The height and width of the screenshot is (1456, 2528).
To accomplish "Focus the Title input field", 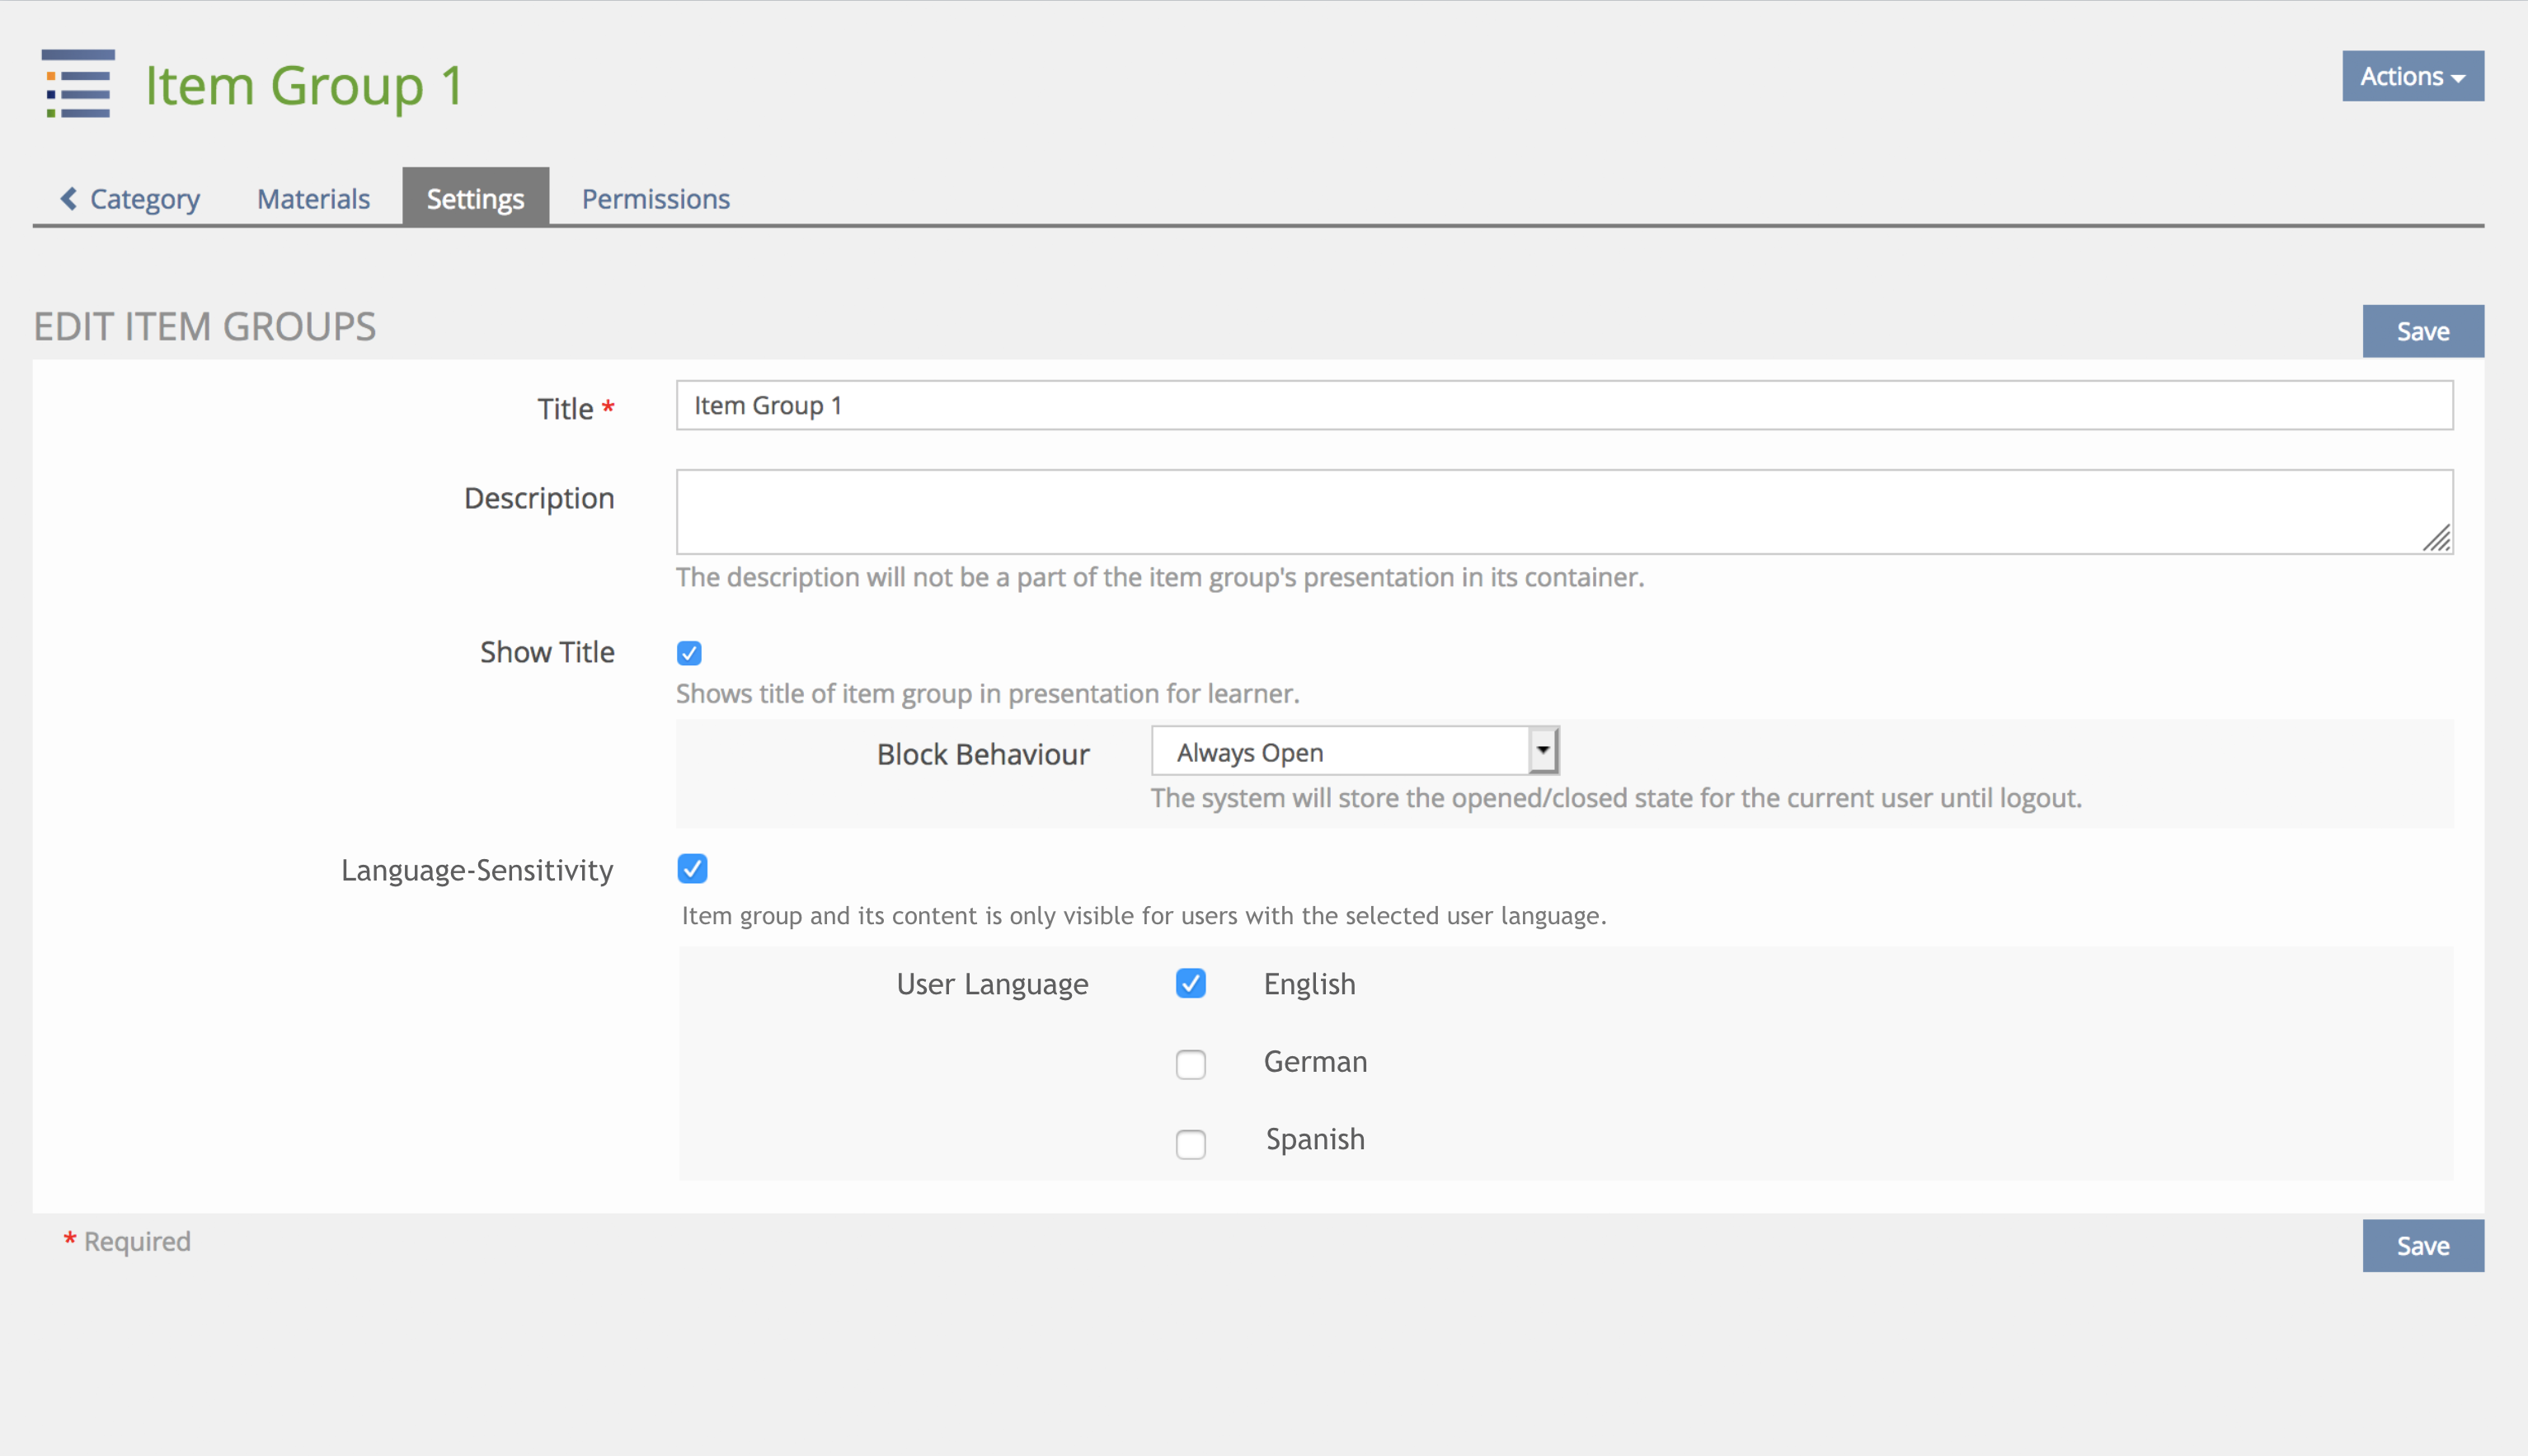I will pyautogui.click(x=1563, y=405).
